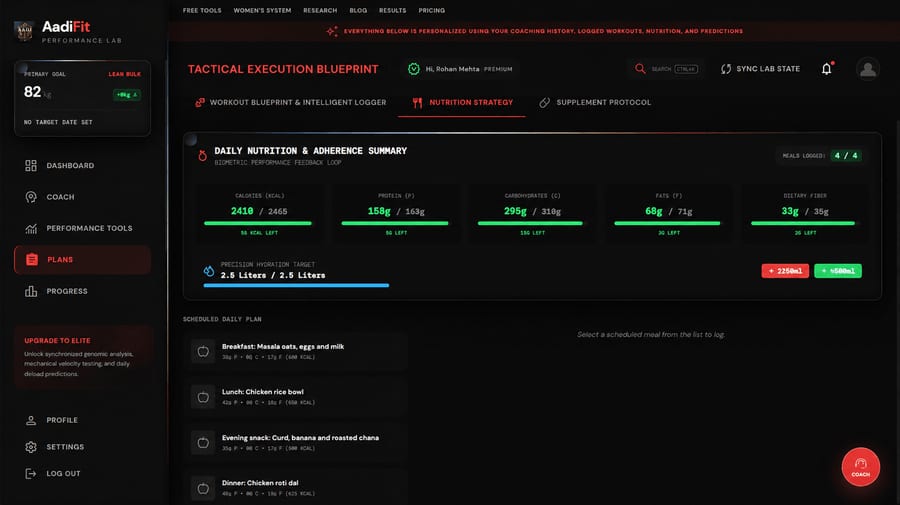Image resolution: width=900 pixels, height=505 pixels.
Task: Select Lunch: Chicken rice bowl meal
Action: 296,397
